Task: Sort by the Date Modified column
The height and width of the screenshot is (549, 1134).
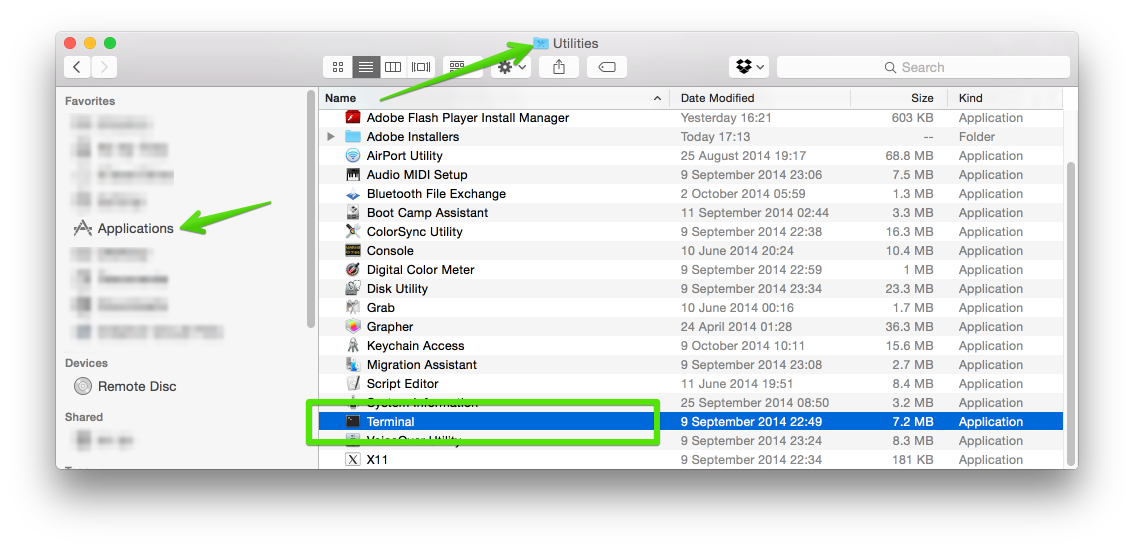Action: [x=760, y=98]
